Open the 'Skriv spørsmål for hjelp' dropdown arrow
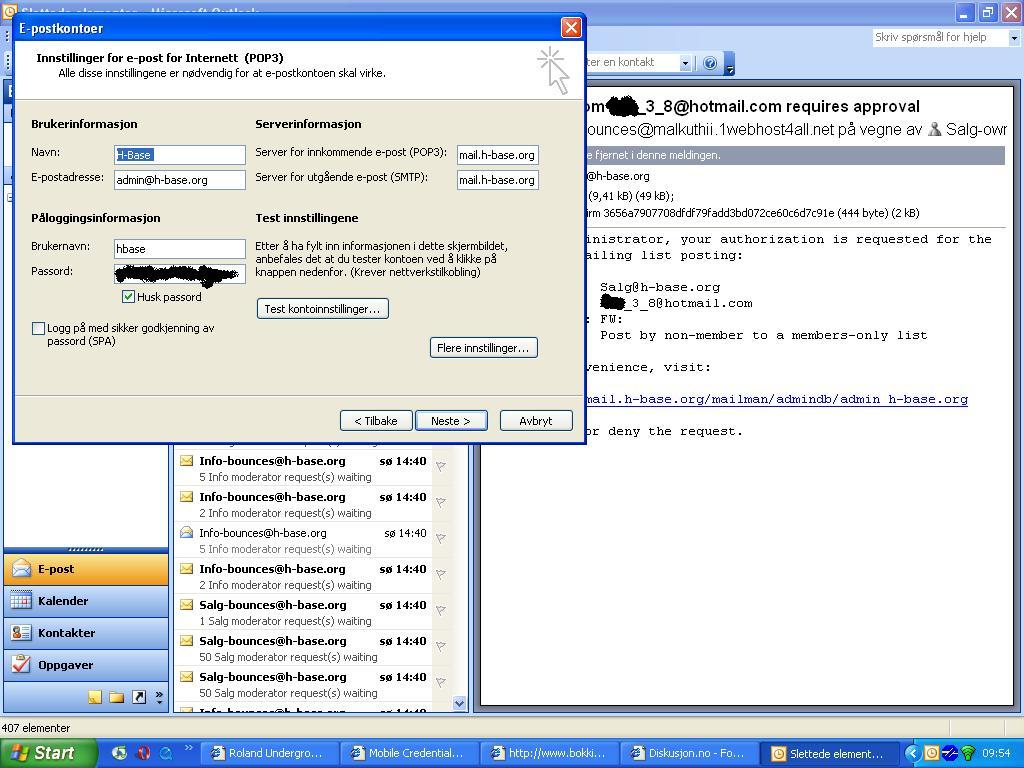This screenshot has width=1024, height=768. 1014,38
